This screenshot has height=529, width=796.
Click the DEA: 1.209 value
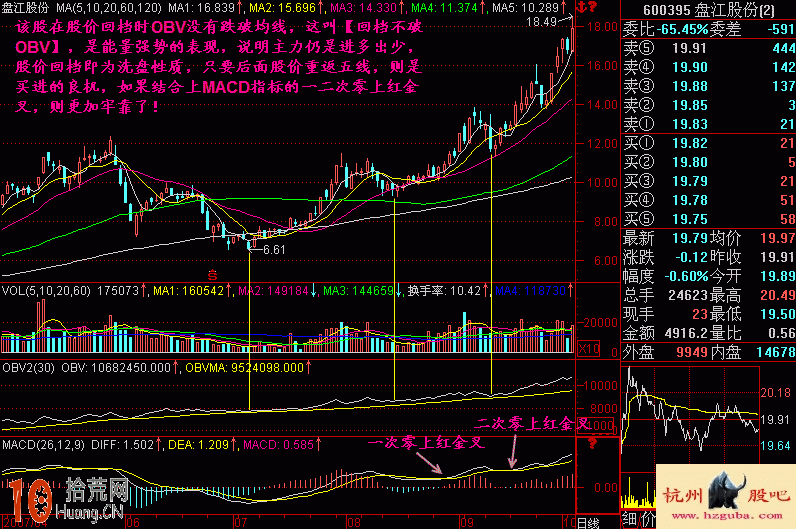[x=202, y=445]
